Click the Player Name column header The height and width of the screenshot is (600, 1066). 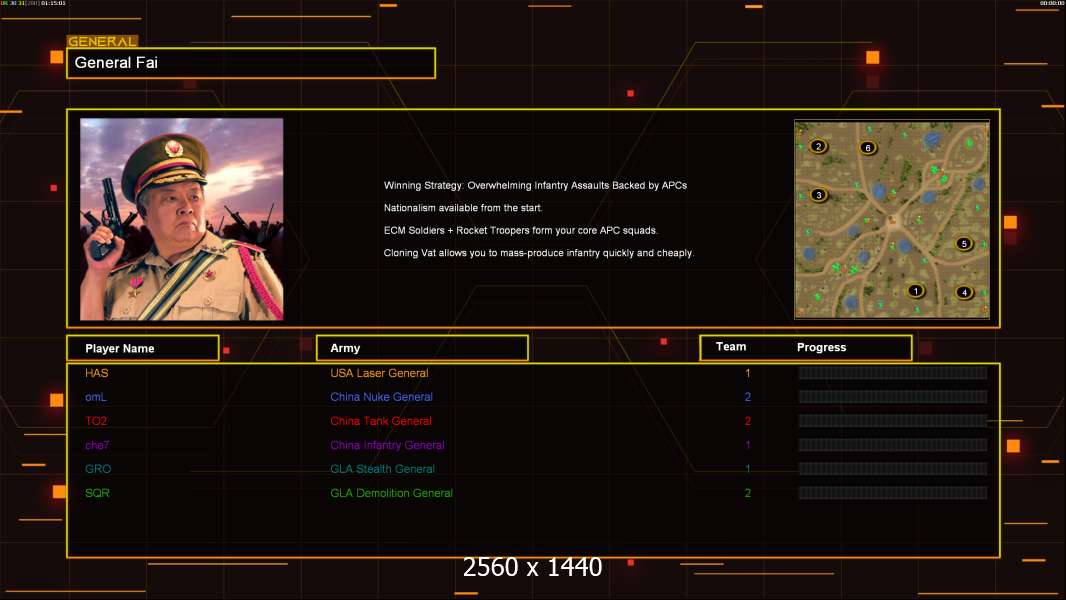point(143,348)
